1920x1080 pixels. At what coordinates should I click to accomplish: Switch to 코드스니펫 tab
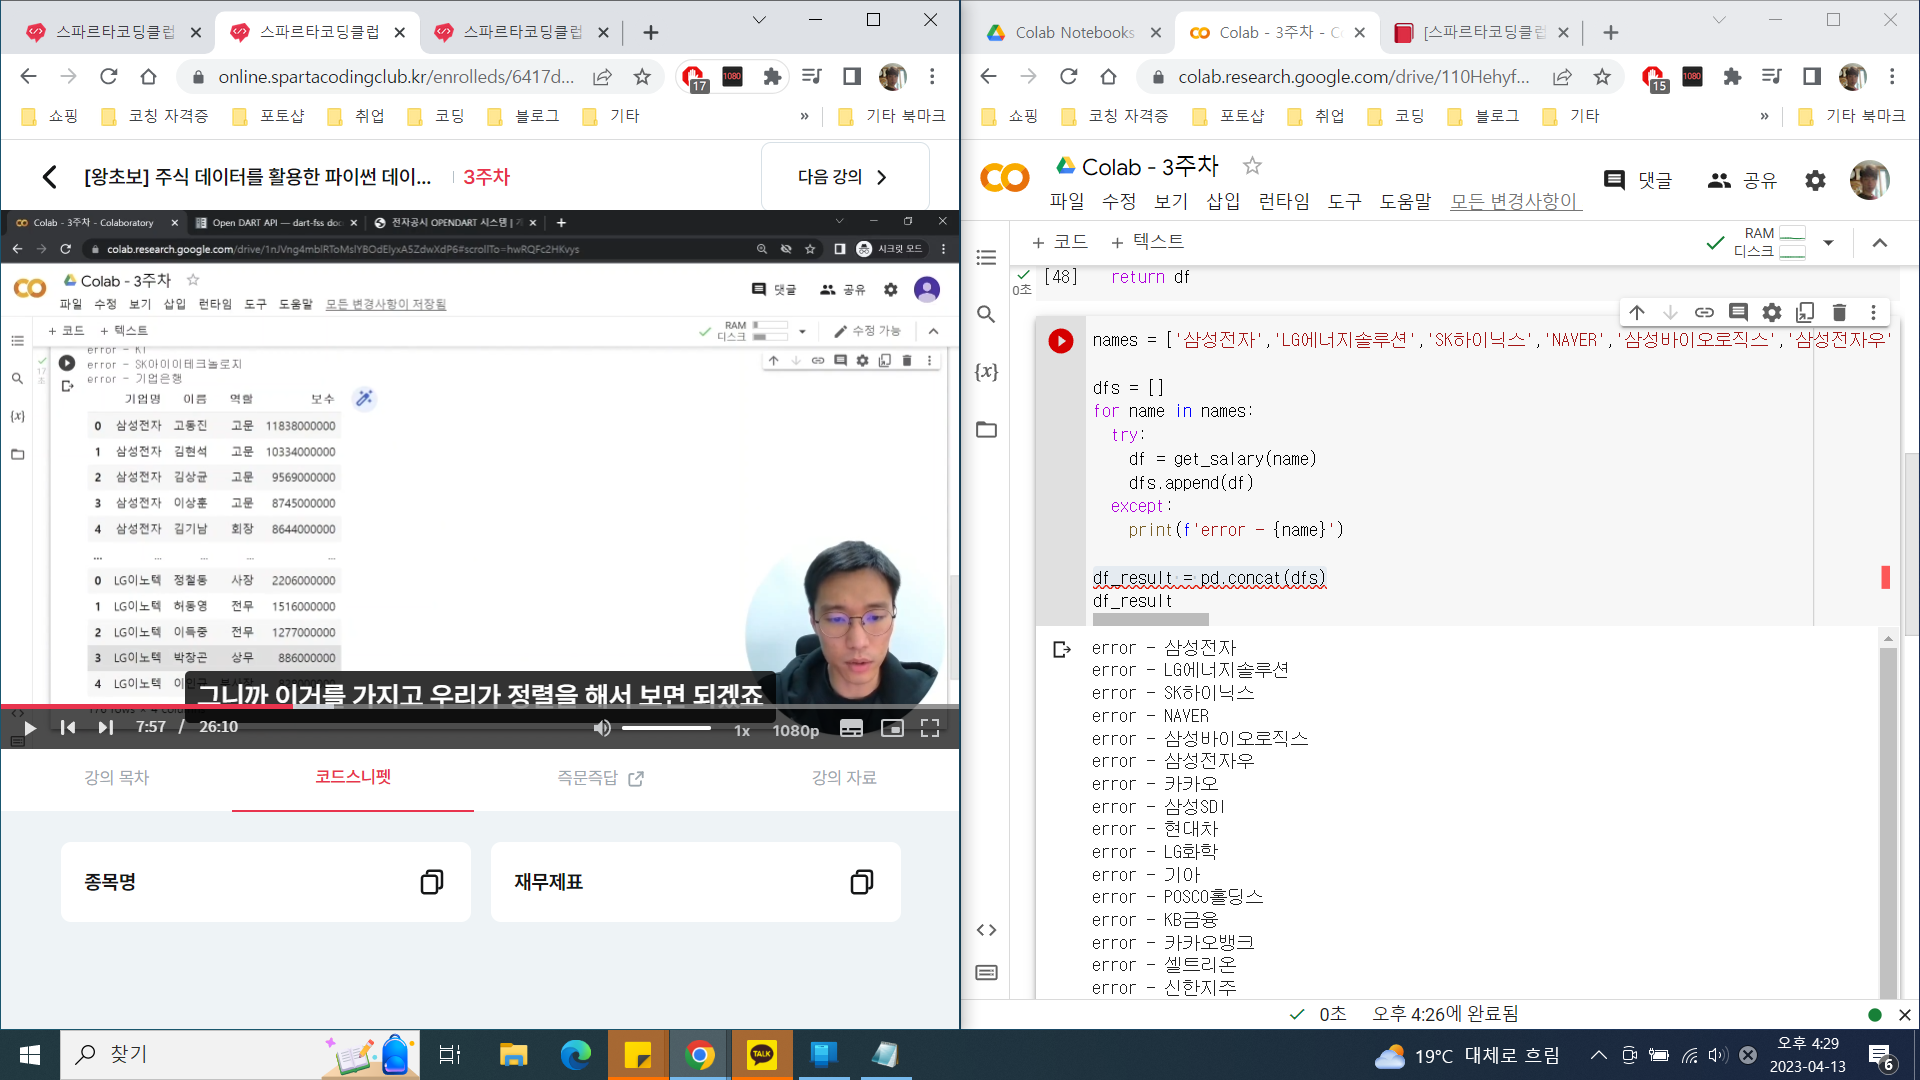coord(353,777)
